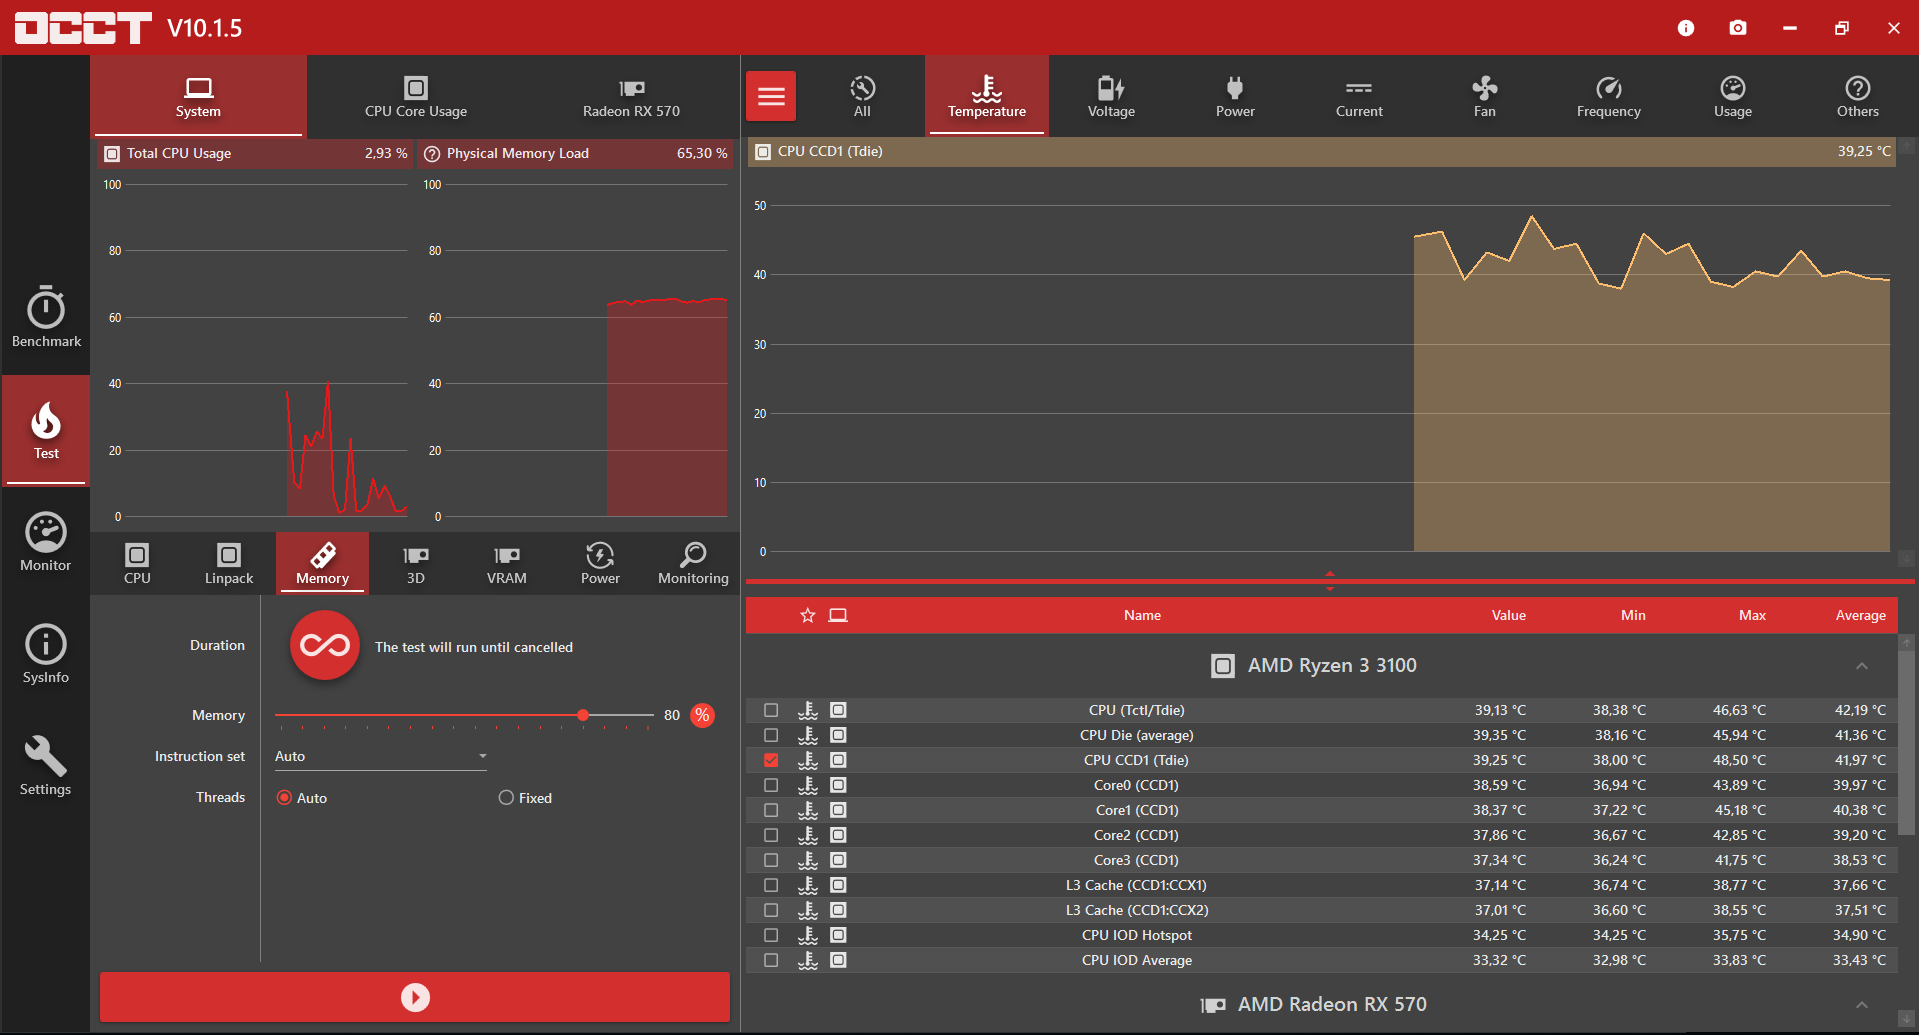Collapse the AMD Ryzen 3 3100 group
Screen dimensions: 1919x1035
tap(1862, 666)
